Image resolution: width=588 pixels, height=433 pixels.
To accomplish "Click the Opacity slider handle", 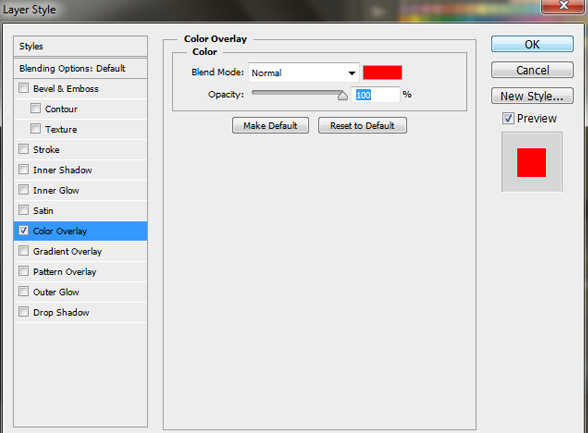I will [342, 95].
